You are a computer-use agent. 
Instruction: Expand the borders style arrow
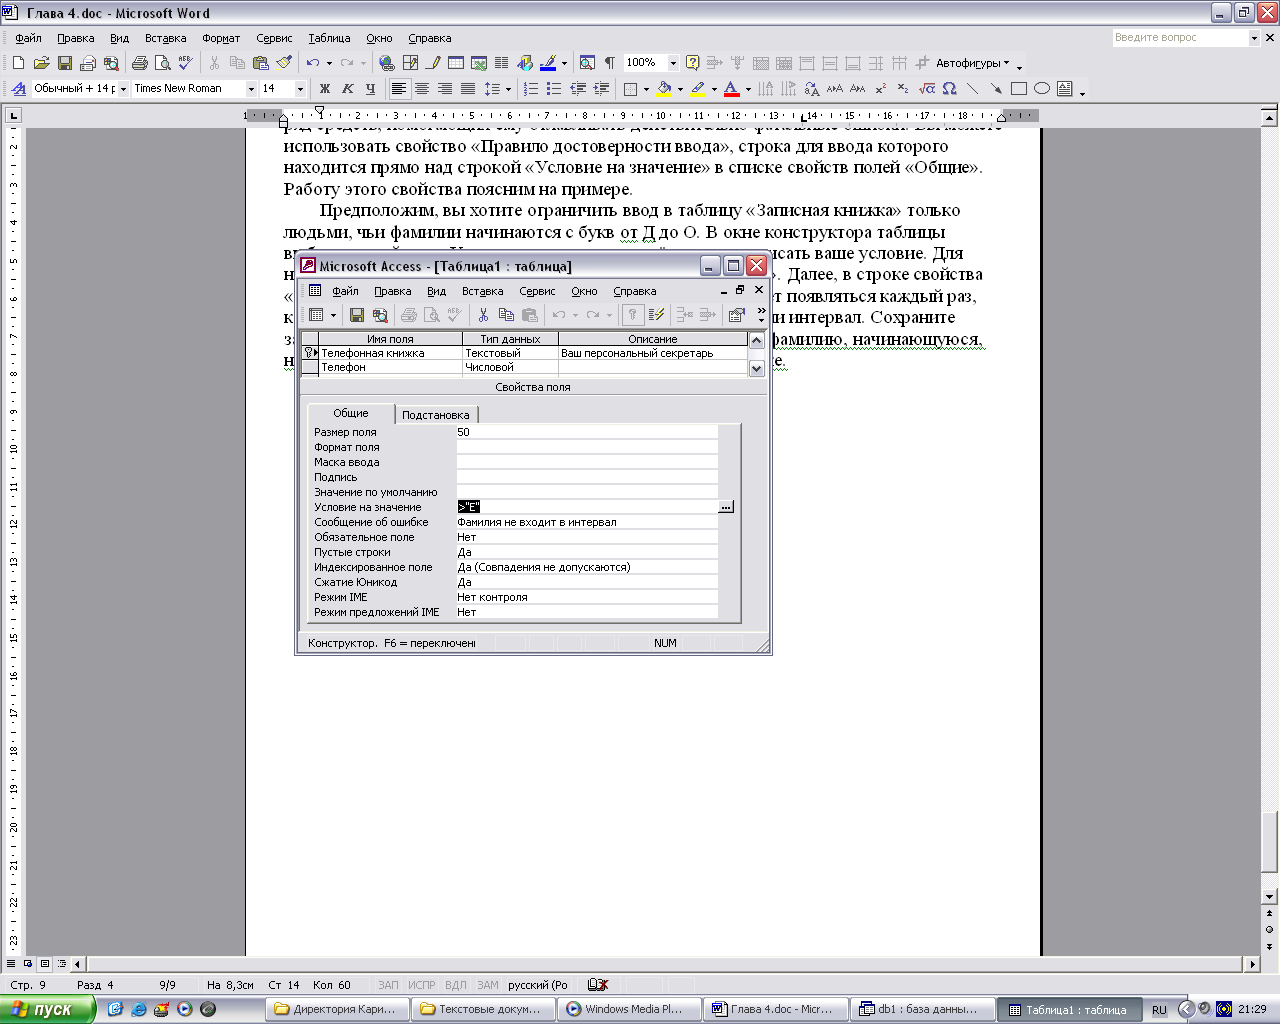click(646, 89)
